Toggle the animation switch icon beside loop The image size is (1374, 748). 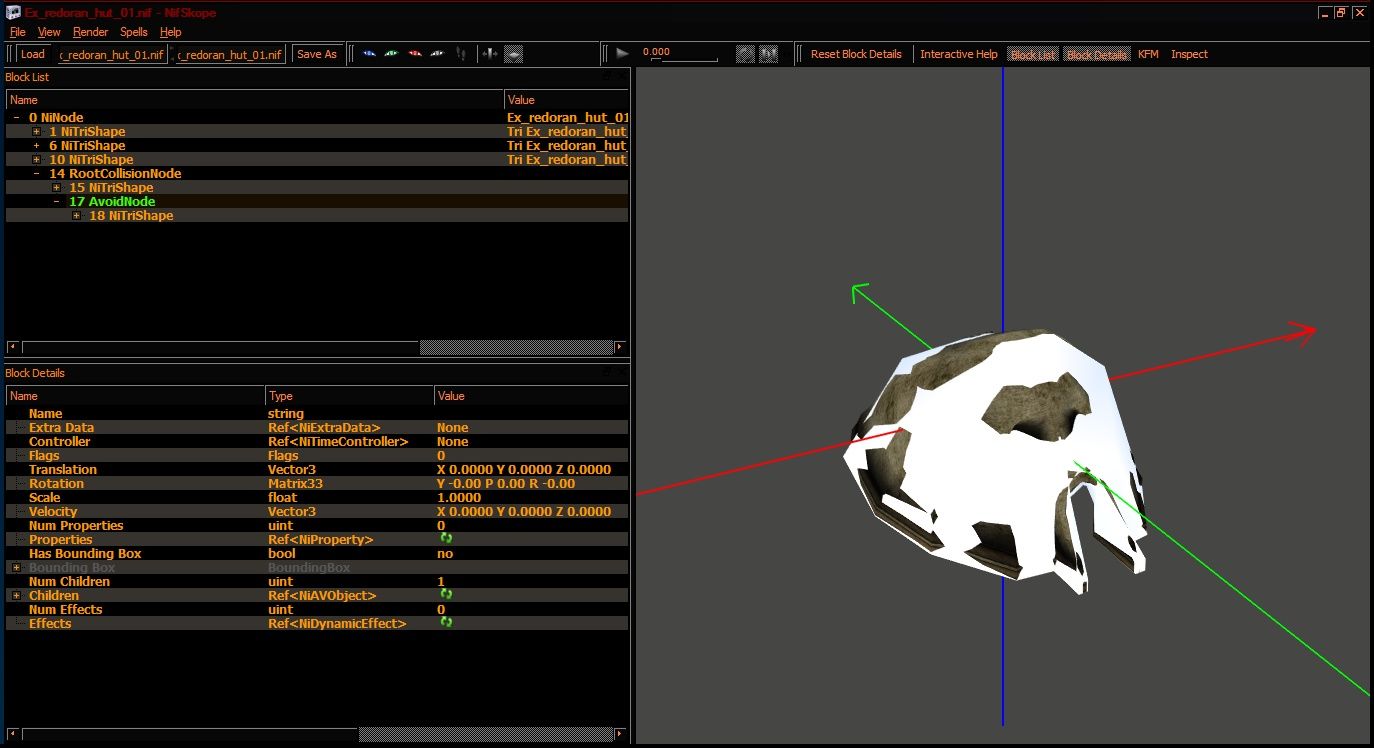tap(769, 54)
